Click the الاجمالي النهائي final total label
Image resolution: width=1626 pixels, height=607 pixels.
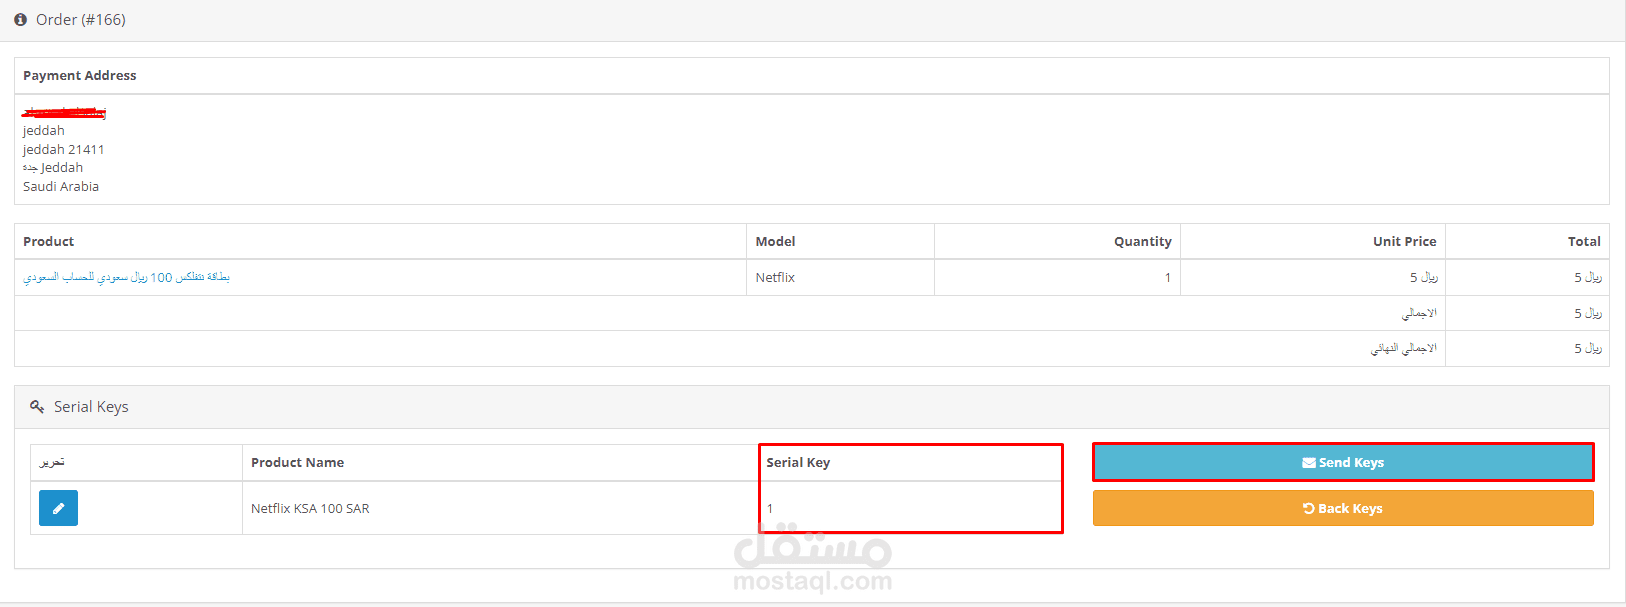point(1404,348)
